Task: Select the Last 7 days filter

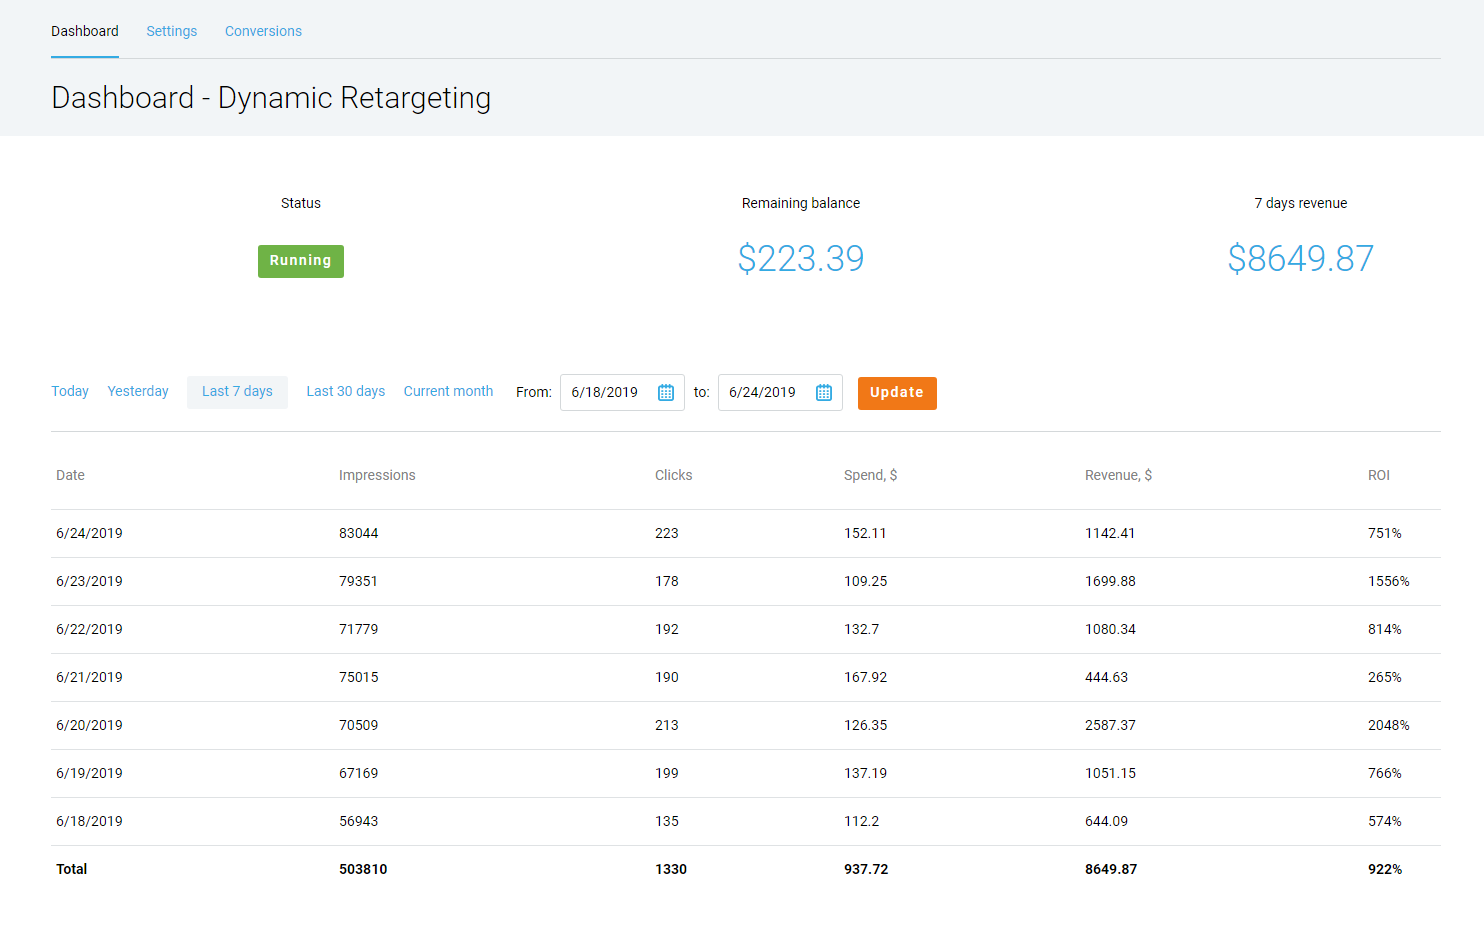Action: [x=237, y=391]
